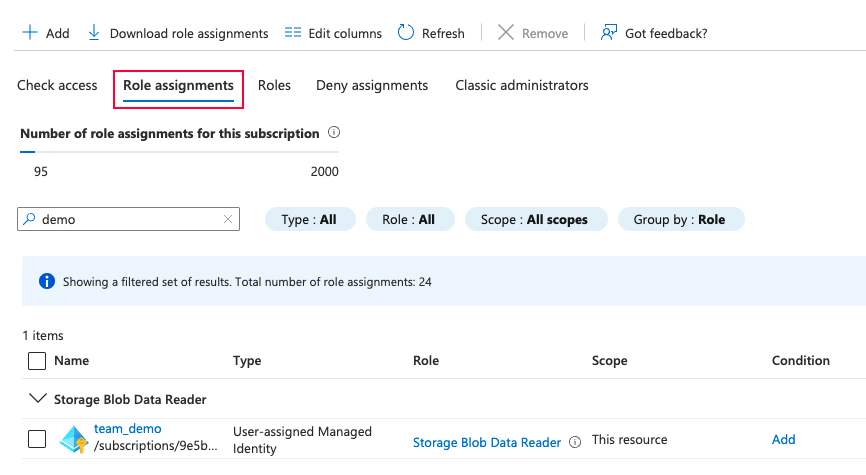Check the select-all checkbox in header
The width and height of the screenshot is (866, 475).
coord(37,361)
